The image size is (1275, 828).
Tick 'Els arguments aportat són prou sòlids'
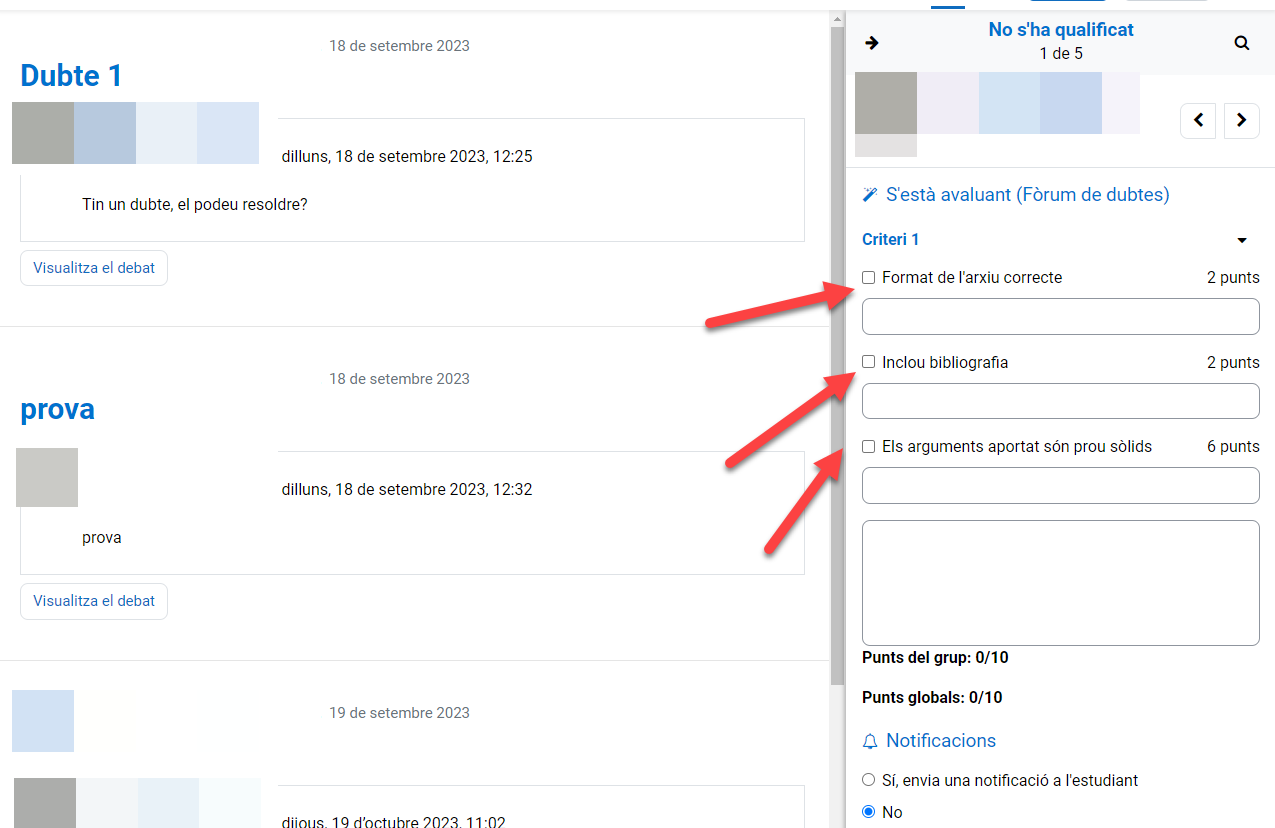tap(869, 447)
